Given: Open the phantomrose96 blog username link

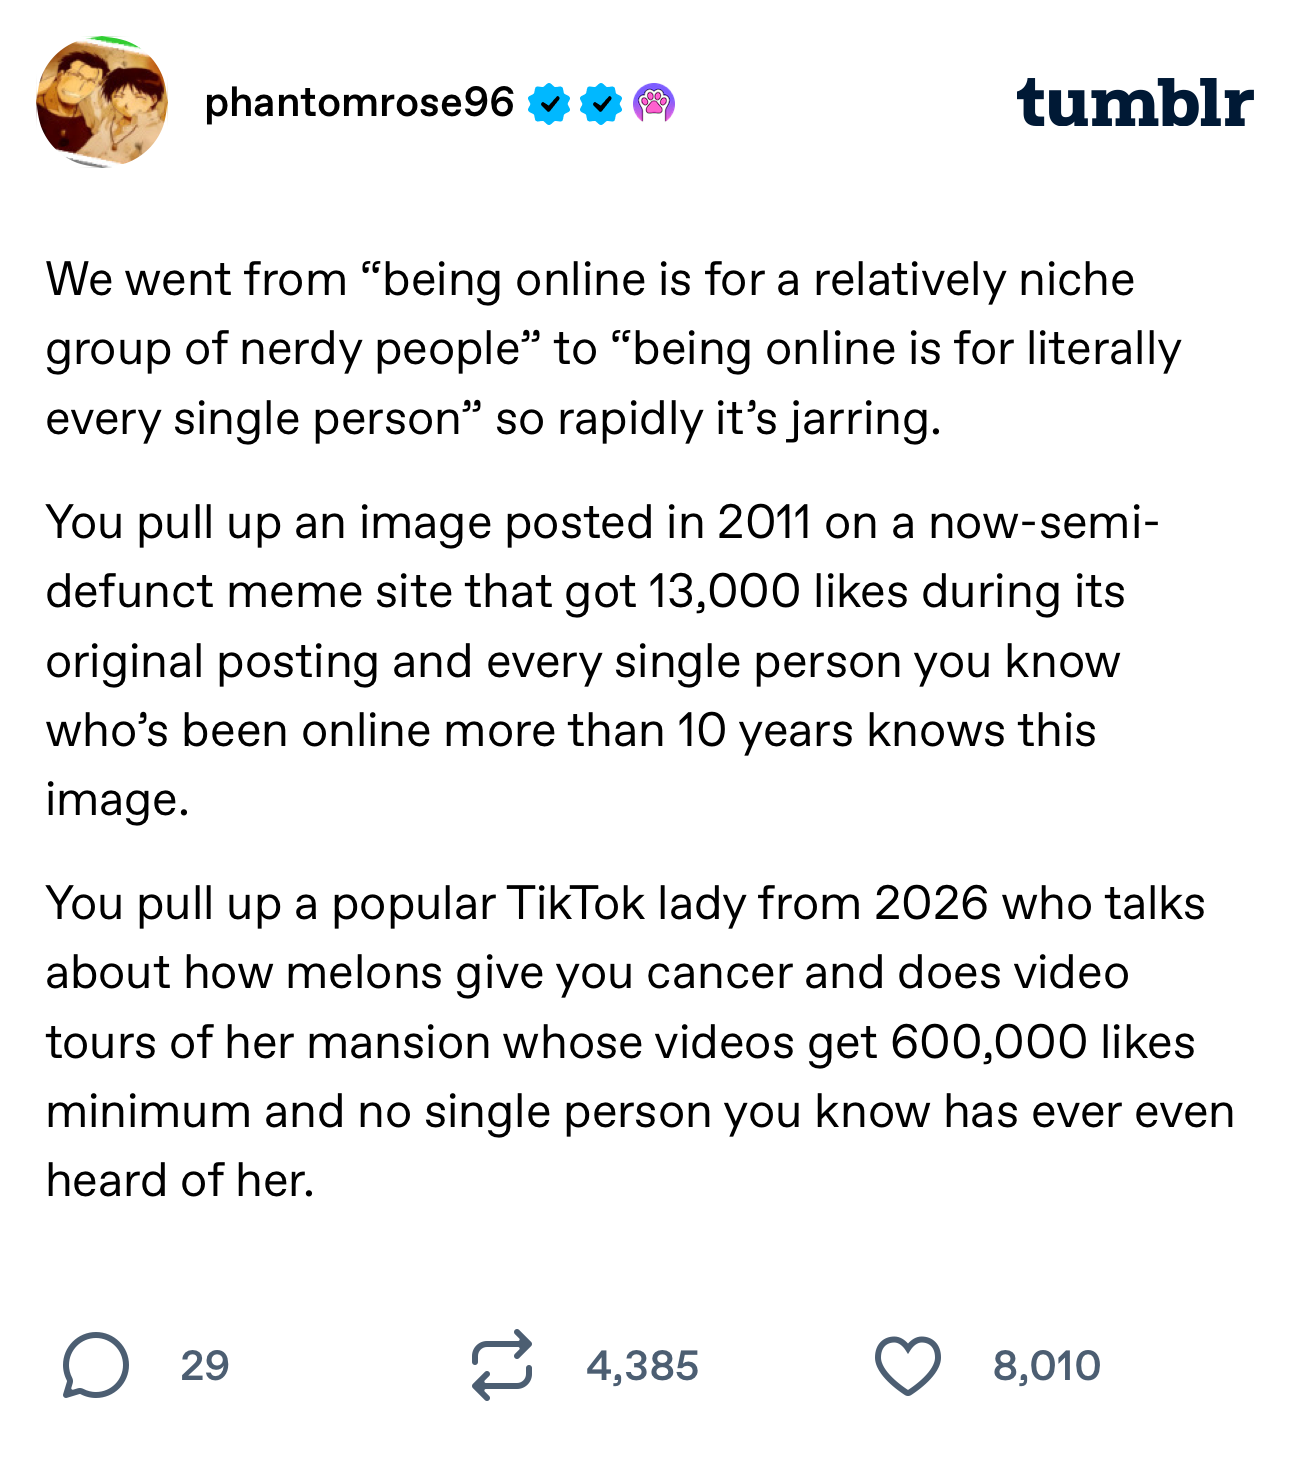Looking at the screenshot, I should pyautogui.click(x=359, y=103).
